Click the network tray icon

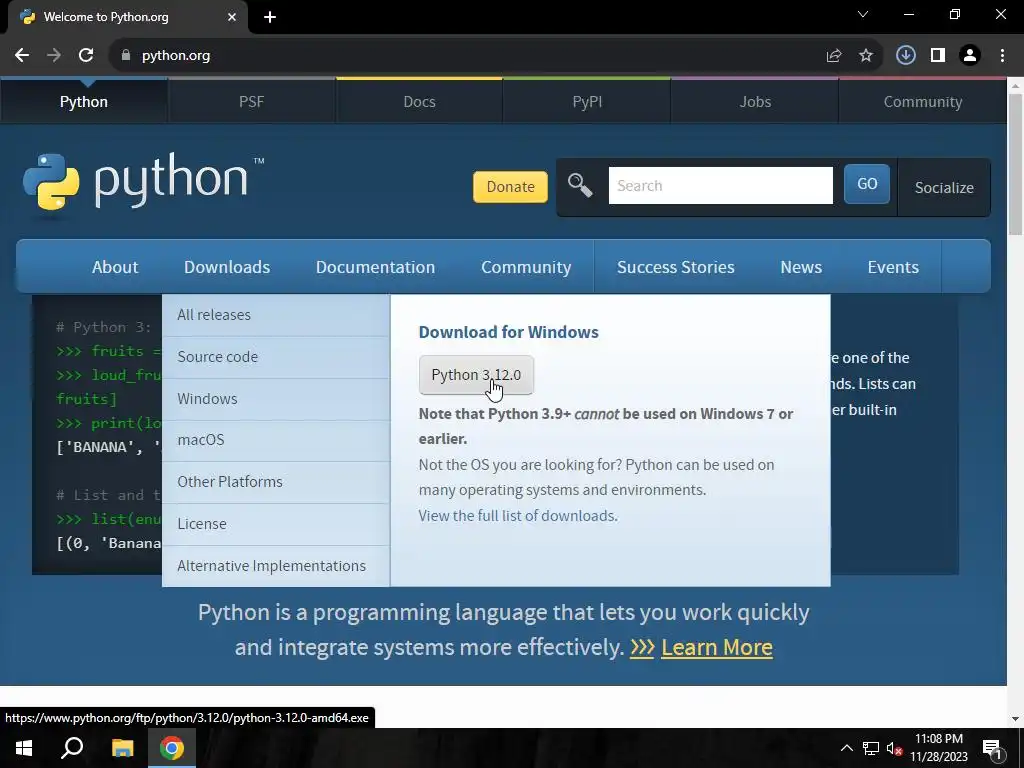point(871,748)
